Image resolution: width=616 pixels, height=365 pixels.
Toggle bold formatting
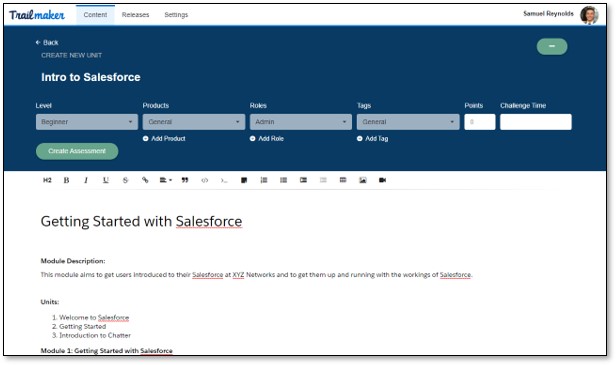66,180
